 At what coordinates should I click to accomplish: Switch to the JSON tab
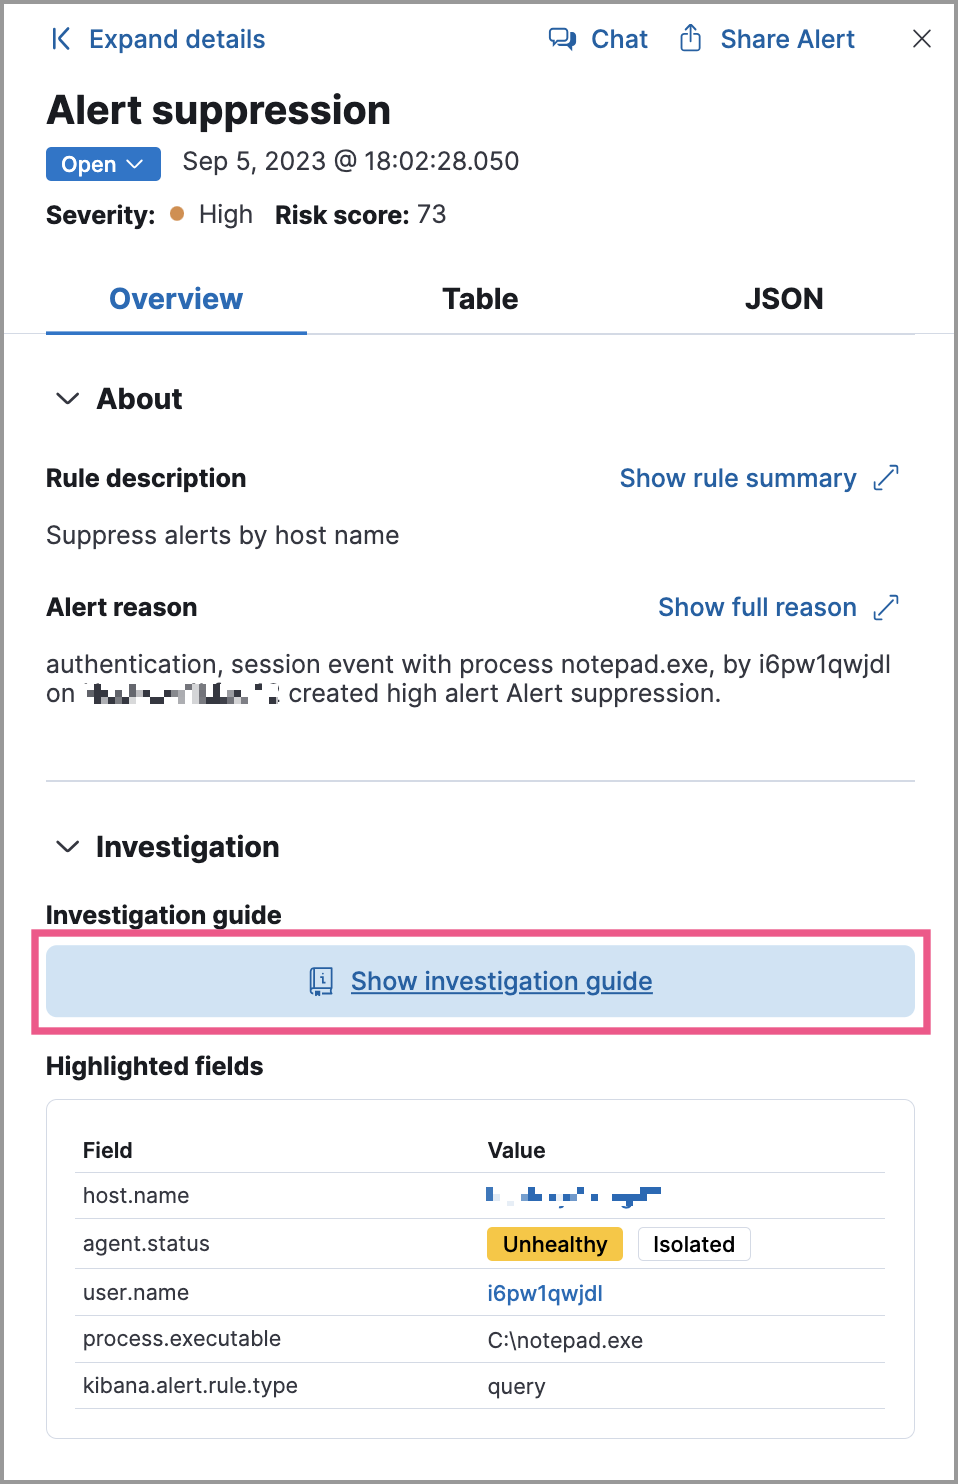(783, 299)
